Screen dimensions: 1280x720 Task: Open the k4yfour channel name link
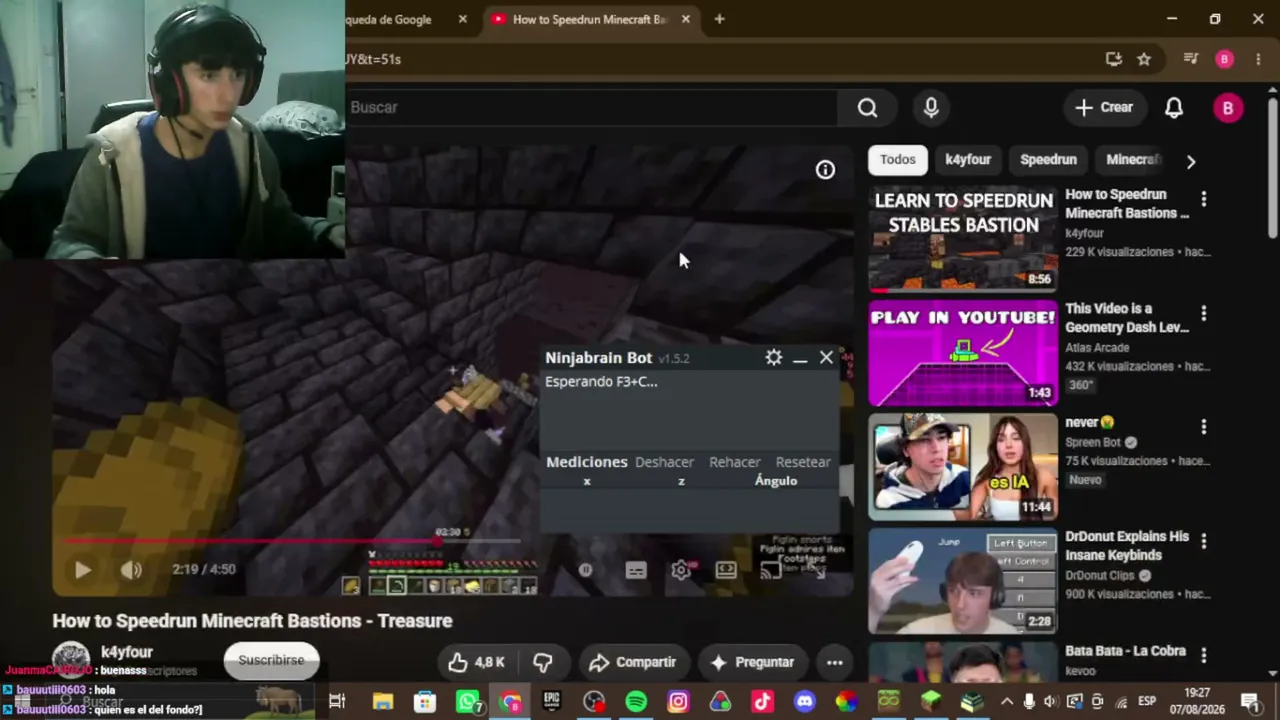(127, 652)
